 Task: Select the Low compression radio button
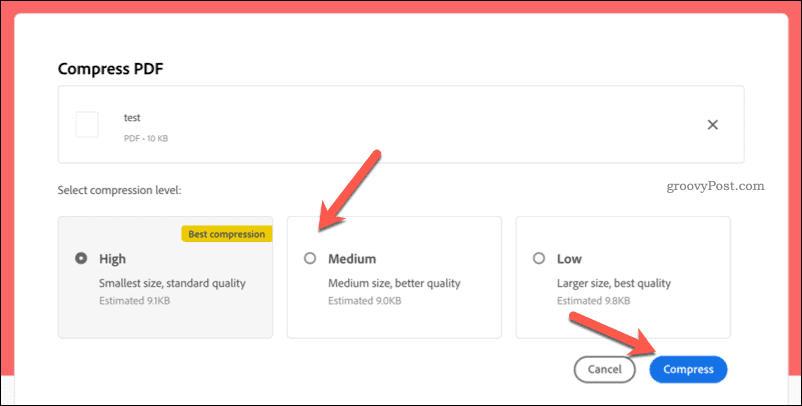click(538, 258)
